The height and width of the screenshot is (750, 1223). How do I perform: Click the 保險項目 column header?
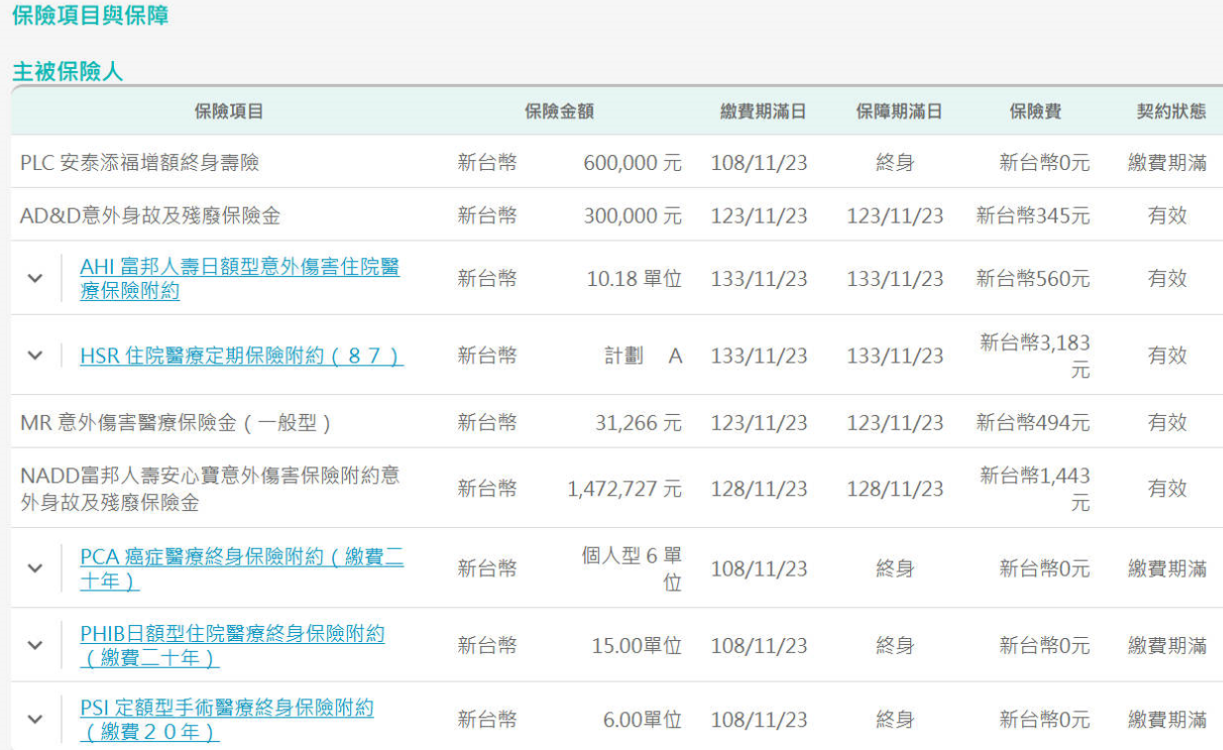229,111
